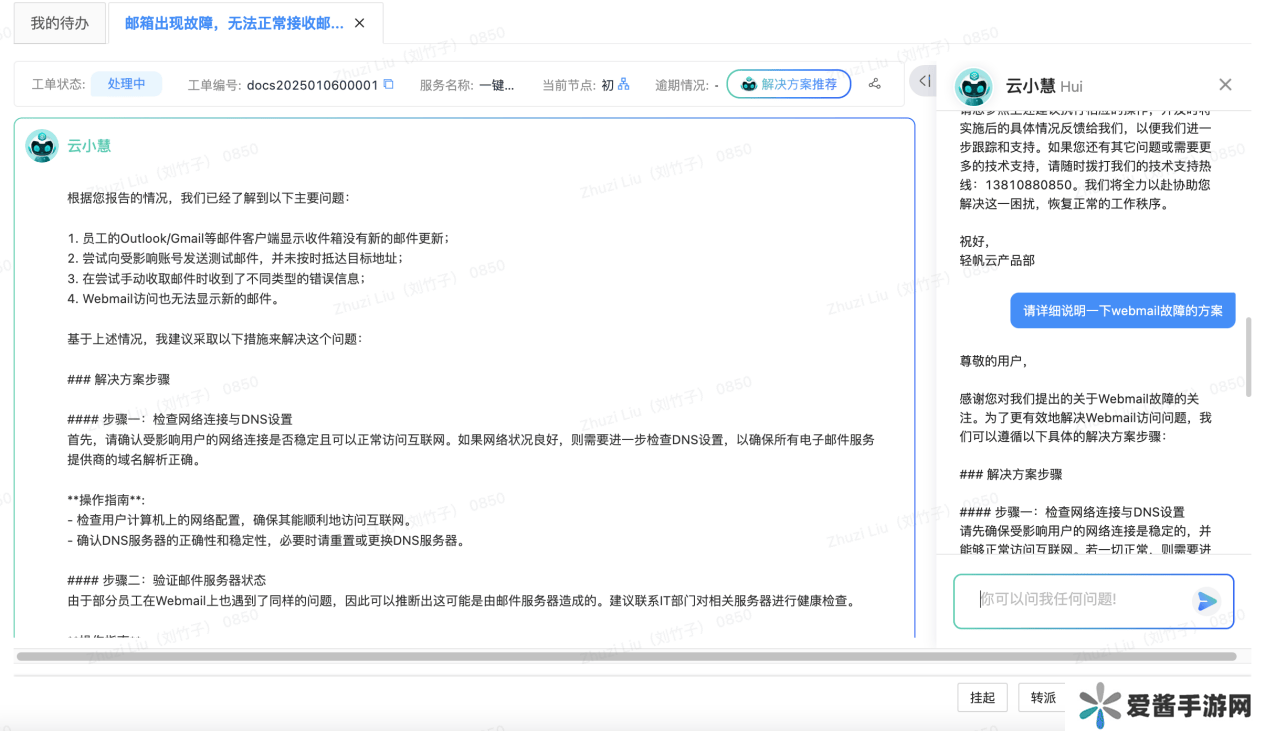Viewport: 1265px width, 731px height.
Task: Send the chat message with arrow icon
Action: tap(1207, 601)
